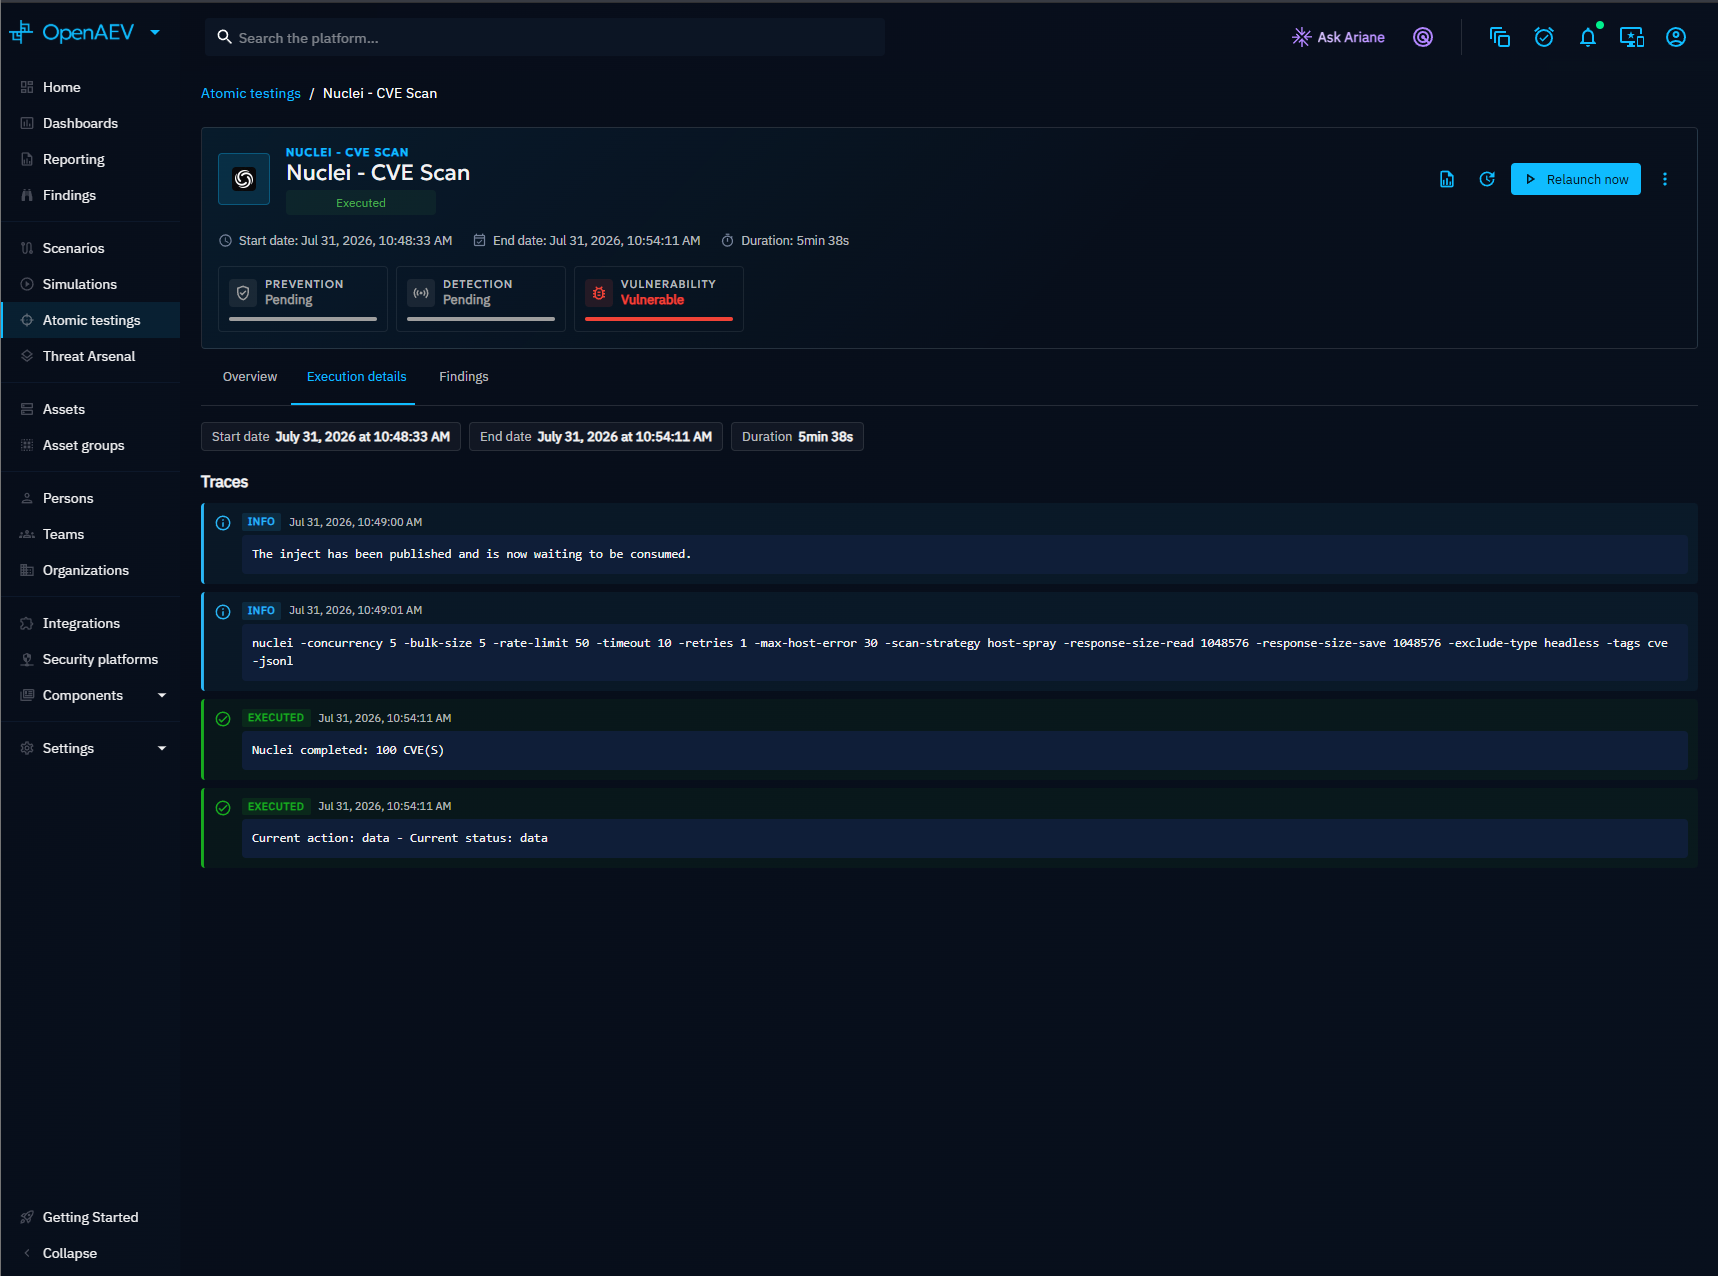1718x1276 pixels.
Task: Switch to the Execution details tab
Action: click(357, 377)
